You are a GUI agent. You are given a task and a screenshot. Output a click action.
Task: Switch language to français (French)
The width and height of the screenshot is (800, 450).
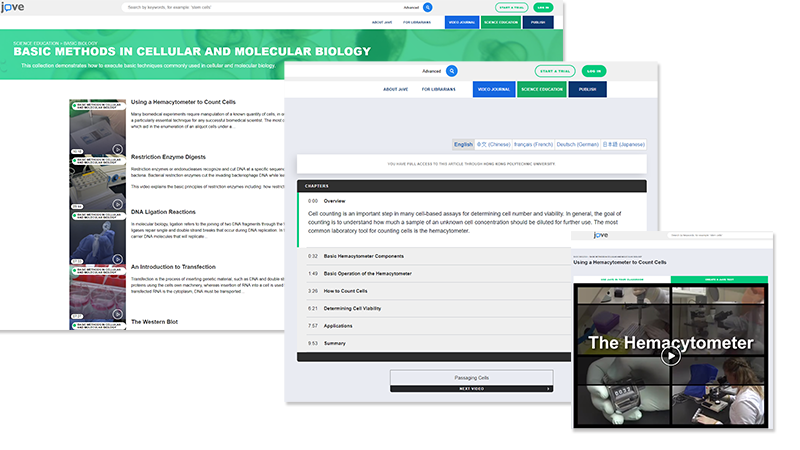[x=533, y=144]
